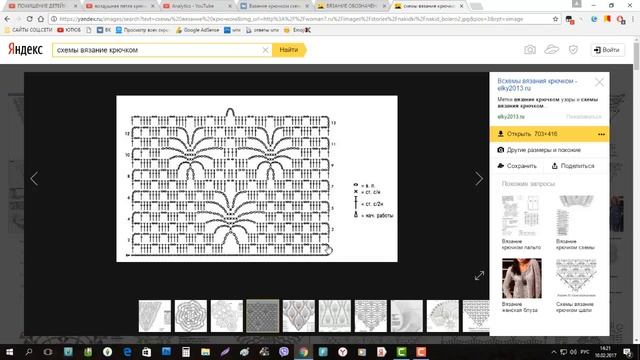
Task: Open Yandex browser from the taskbar
Action: click(342, 352)
